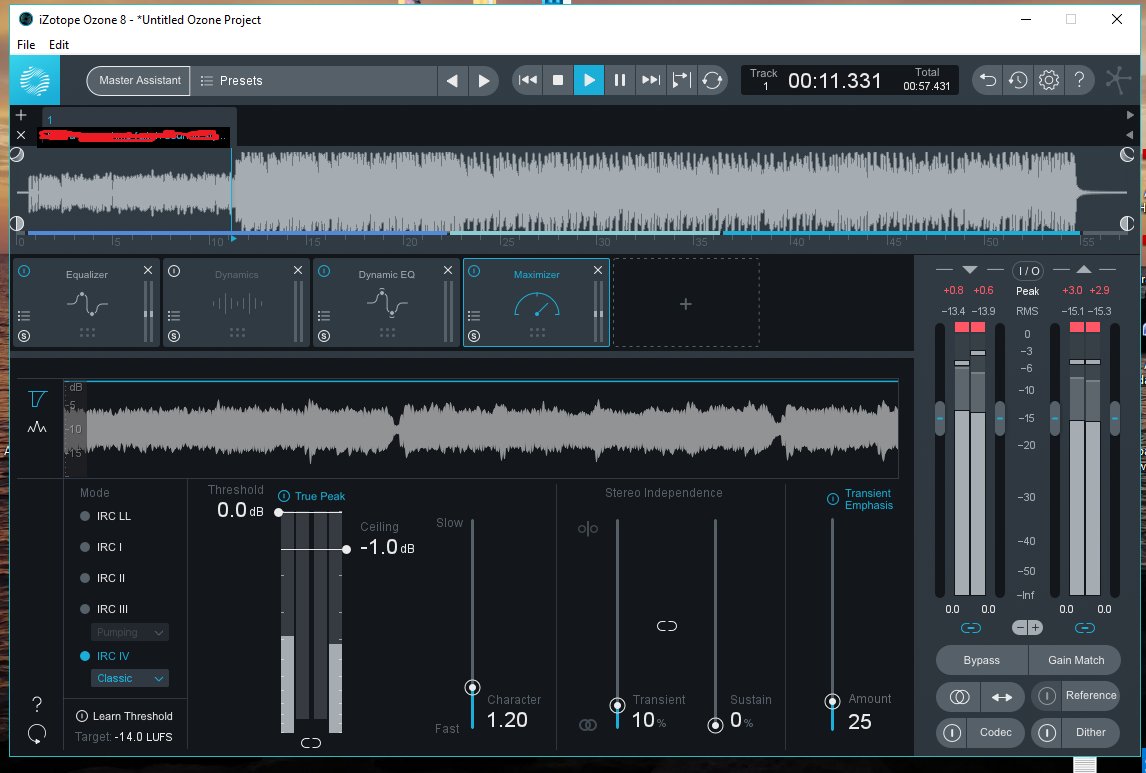Open the Pumping style dropdown

pyautogui.click(x=129, y=632)
